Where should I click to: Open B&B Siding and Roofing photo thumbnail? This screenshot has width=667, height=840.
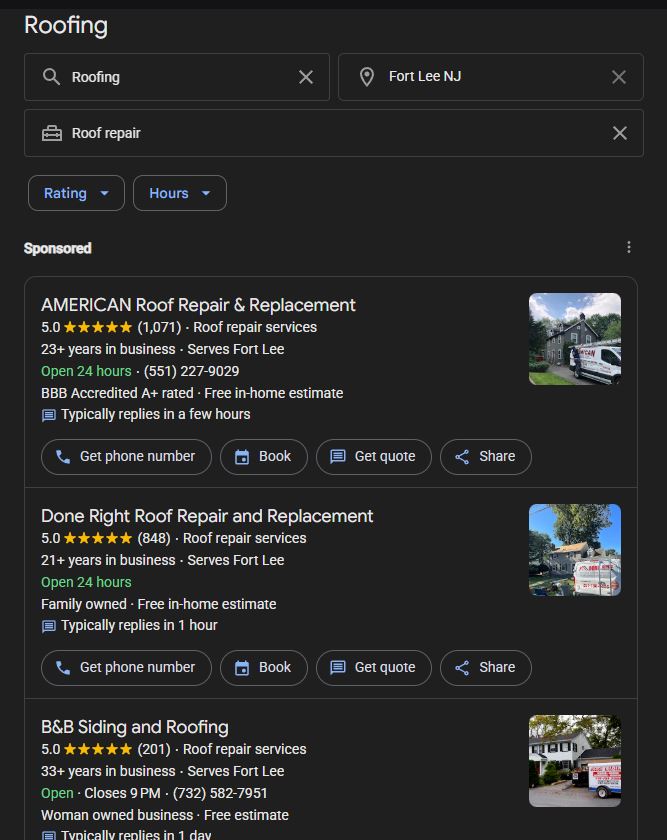(575, 761)
